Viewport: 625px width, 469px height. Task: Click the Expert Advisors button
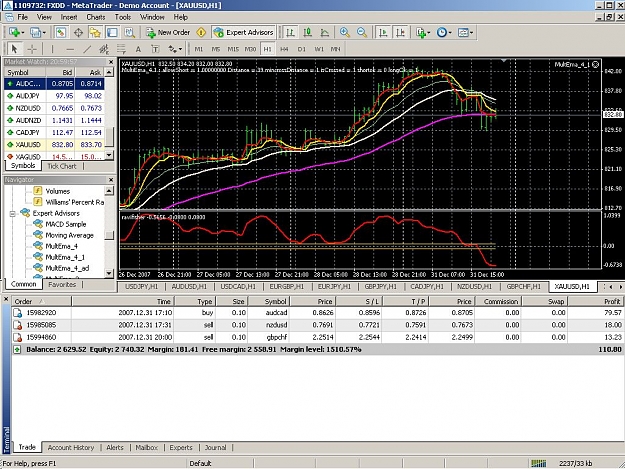pos(244,32)
